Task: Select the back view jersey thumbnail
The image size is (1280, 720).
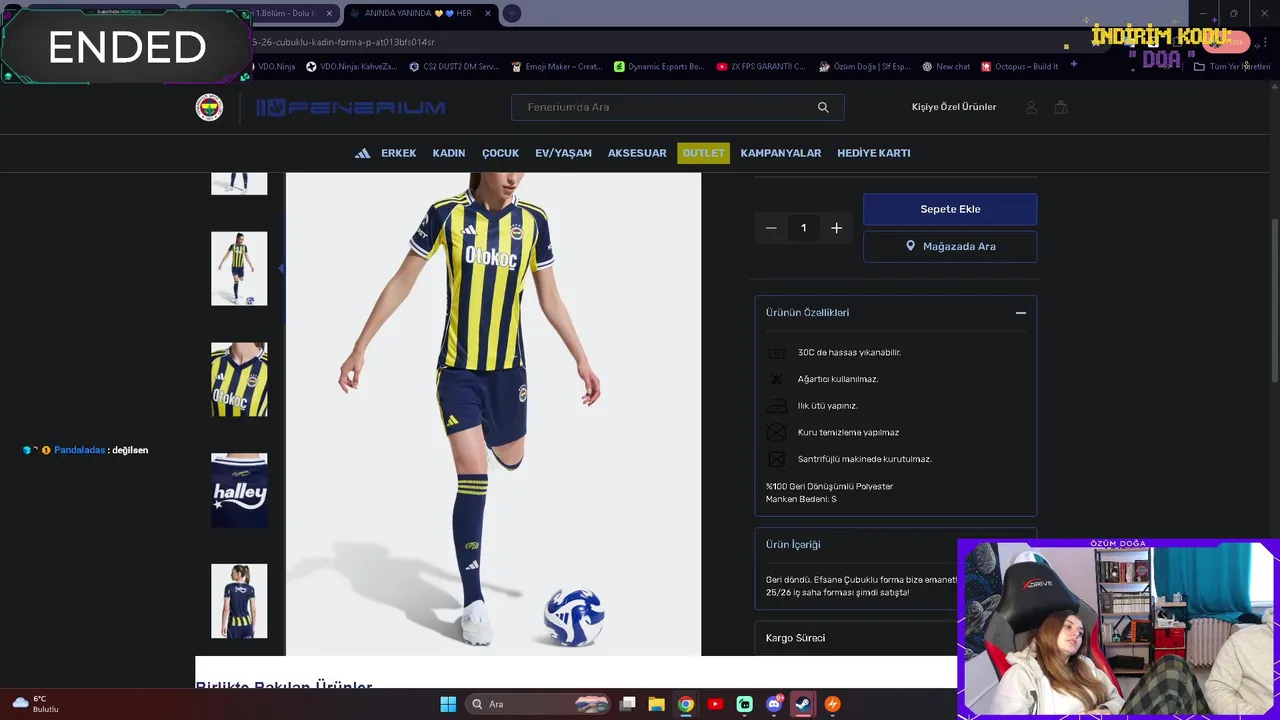Action: [x=239, y=601]
